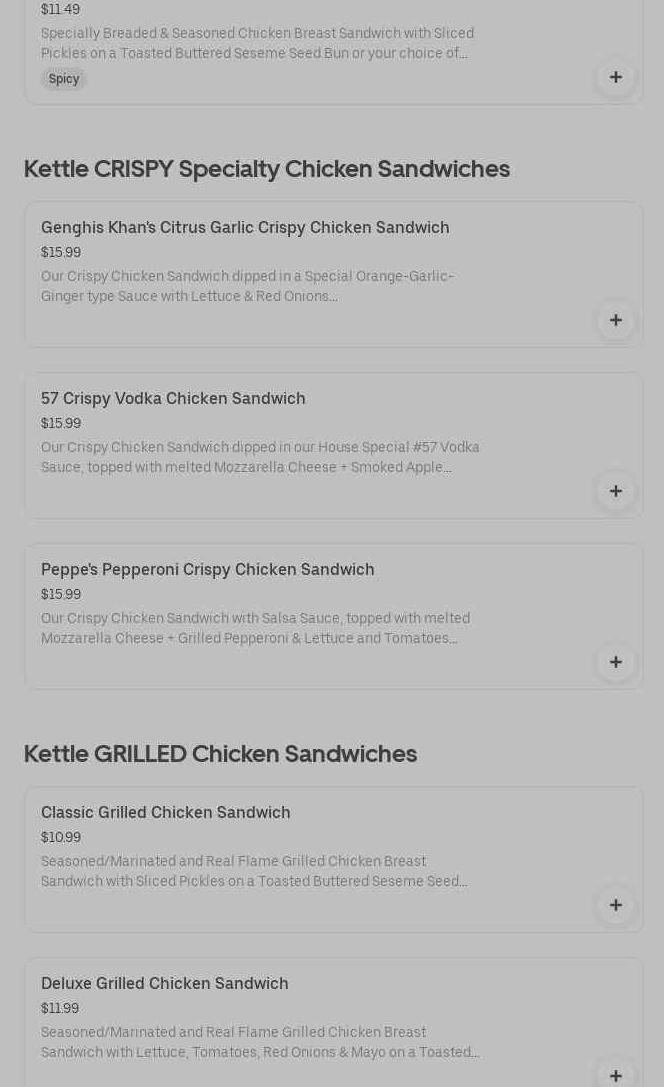Open Deluxe Grilled Chicken Sandwich title

[165, 983]
